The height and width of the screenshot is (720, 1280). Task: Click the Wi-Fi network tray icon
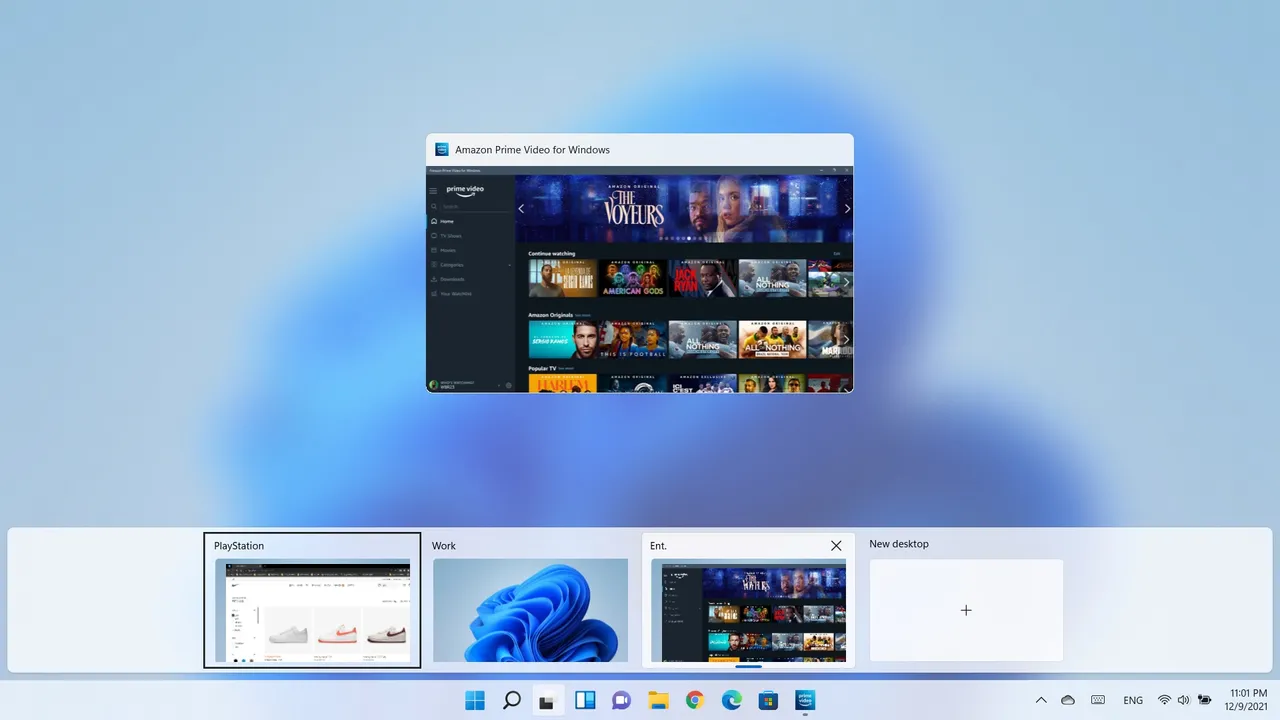(x=1164, y=700)
